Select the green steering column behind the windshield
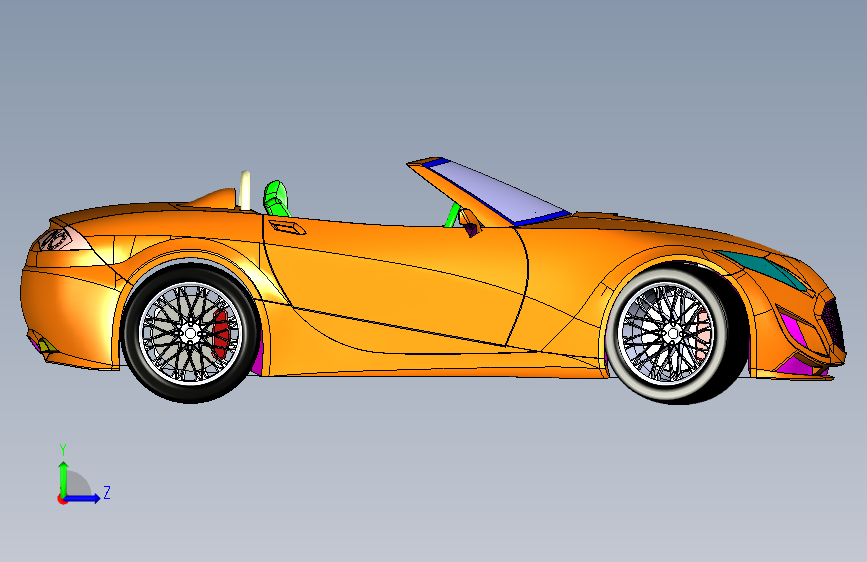Image resolution: width=867 pixels, height=562 pixels. (452, 215)
